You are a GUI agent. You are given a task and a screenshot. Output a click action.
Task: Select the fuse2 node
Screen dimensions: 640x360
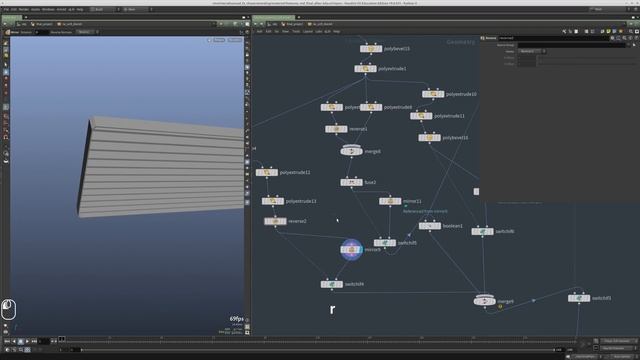click(351, 182)
